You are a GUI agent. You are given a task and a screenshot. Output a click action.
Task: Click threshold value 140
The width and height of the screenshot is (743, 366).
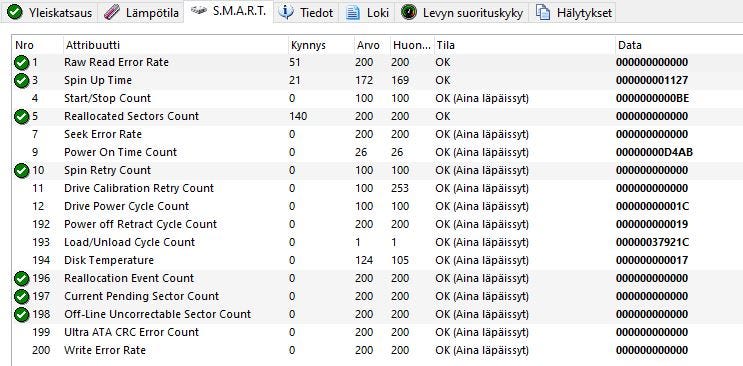coord(298,116)
